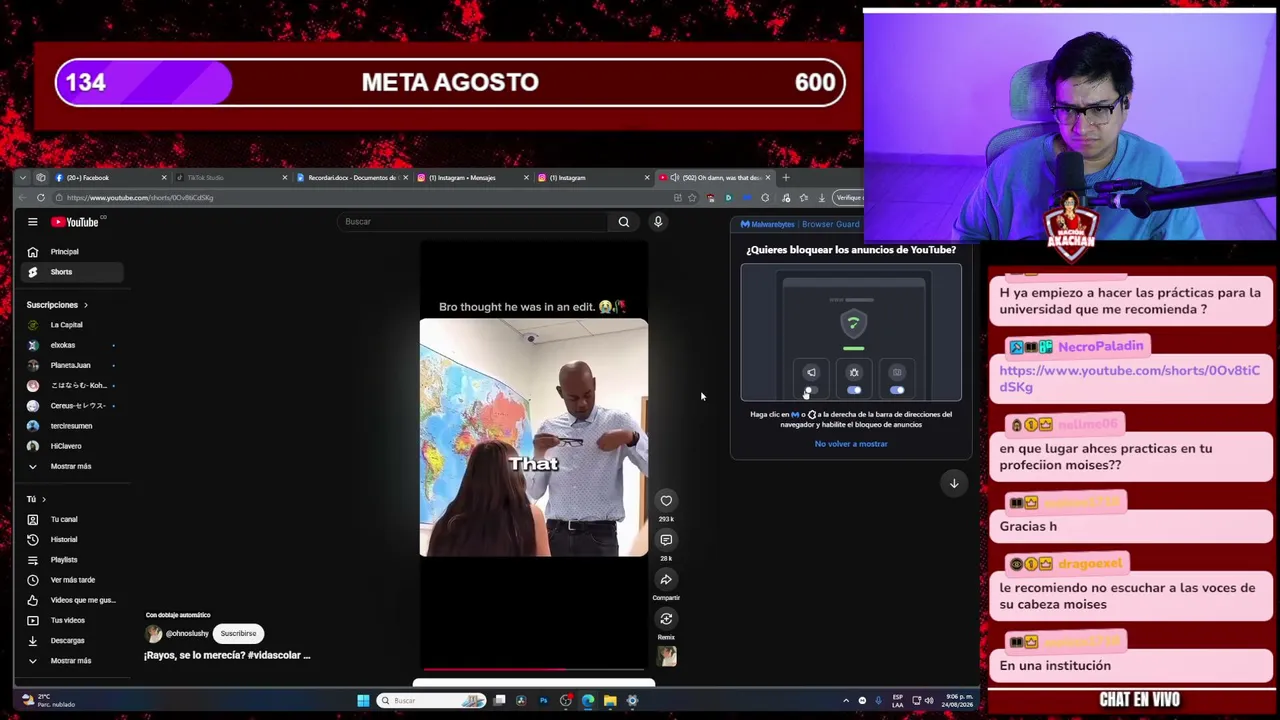This screenshot has width=1280, height=720.
Task: Switch to the Facebook browser tab
Action: [110, 178]
